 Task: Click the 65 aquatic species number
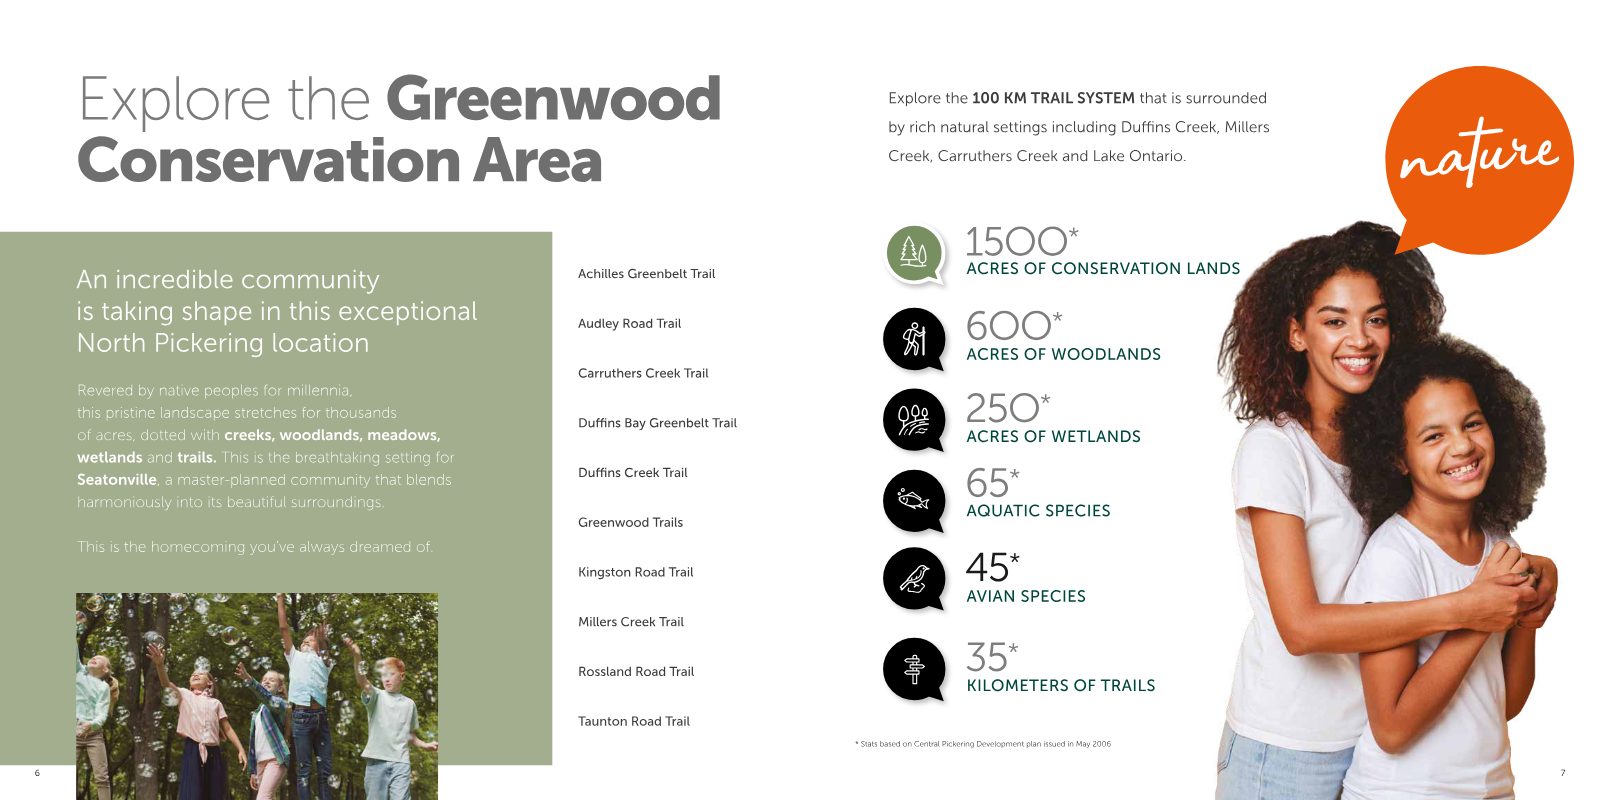992,483
